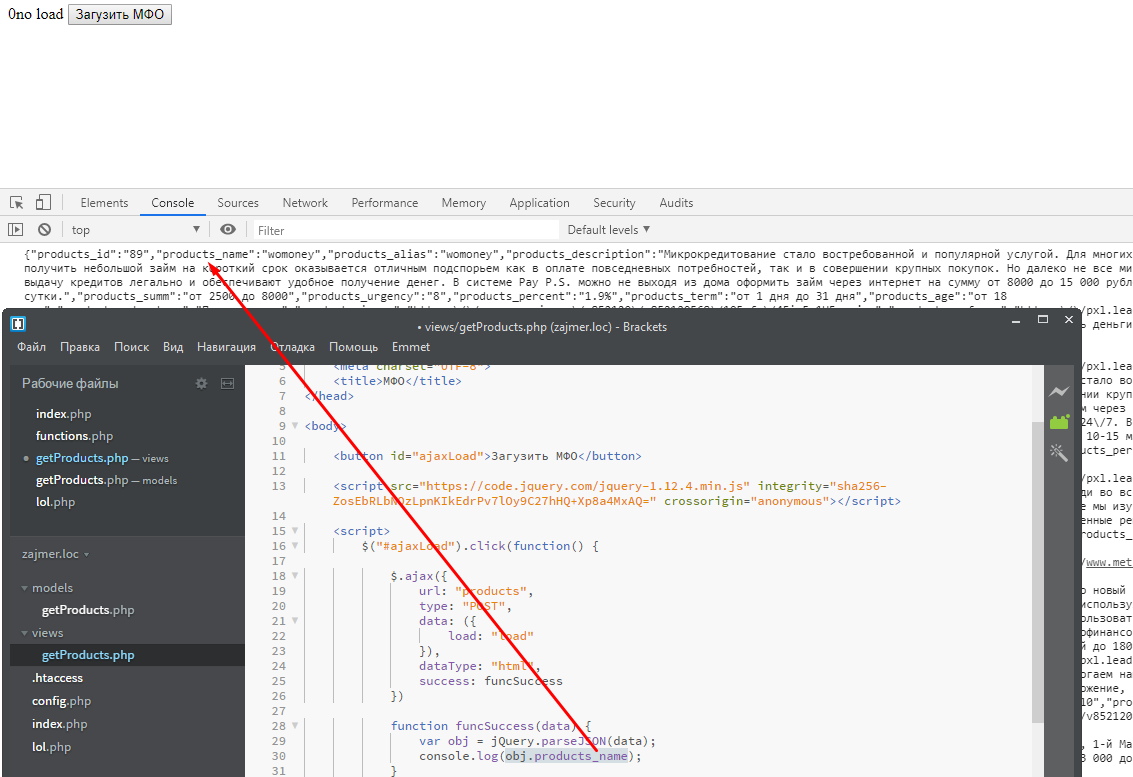Click the split editor view icon

pyautogui.click(x=228, y=383)
